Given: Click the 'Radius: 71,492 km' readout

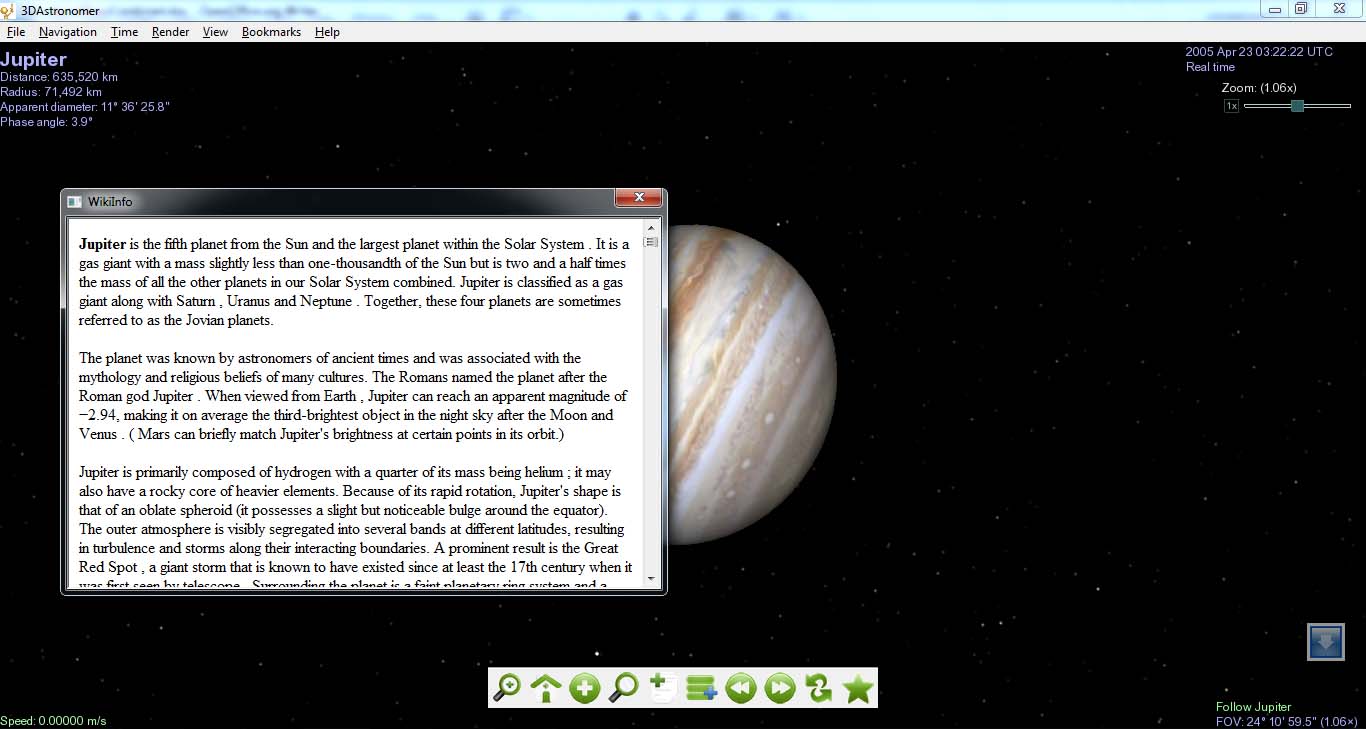Looking at the screenshot, I should click(x=51, y=92).
